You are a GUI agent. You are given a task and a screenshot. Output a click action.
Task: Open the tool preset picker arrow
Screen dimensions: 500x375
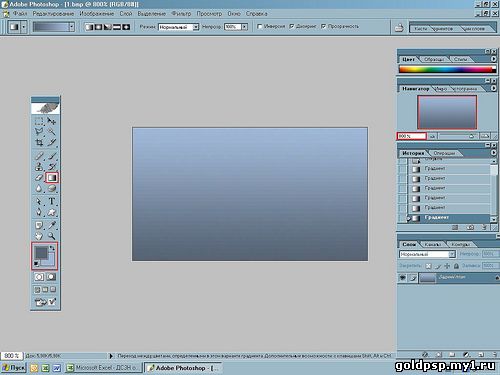tap(24, 27)
